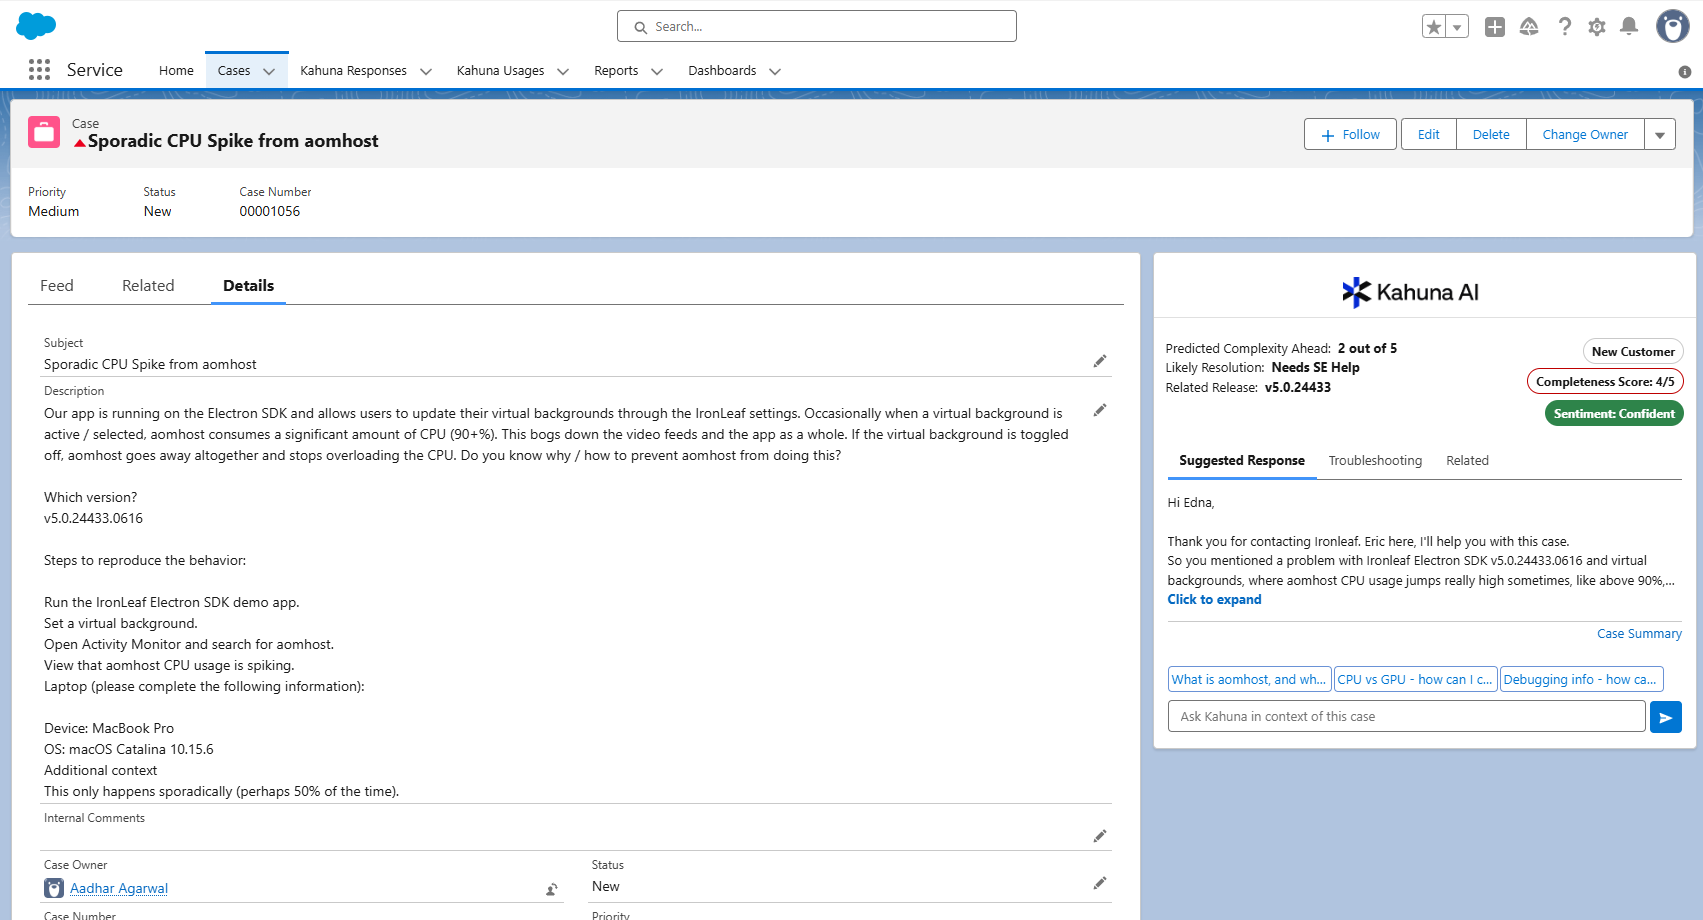
Task: Click to expand the suggested response
Action: (1214, 599)
